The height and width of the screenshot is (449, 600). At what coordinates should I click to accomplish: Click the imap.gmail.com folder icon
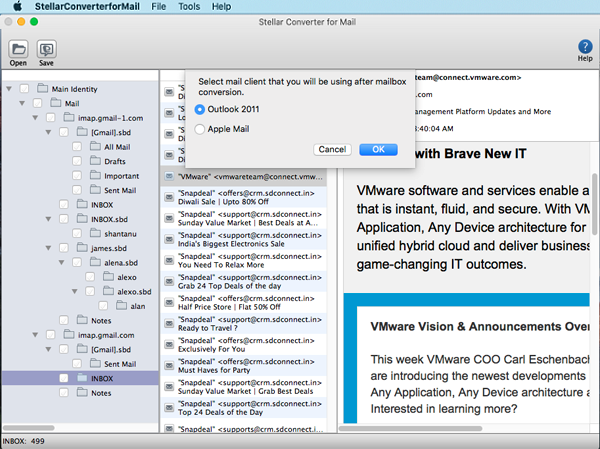point(69,335)
